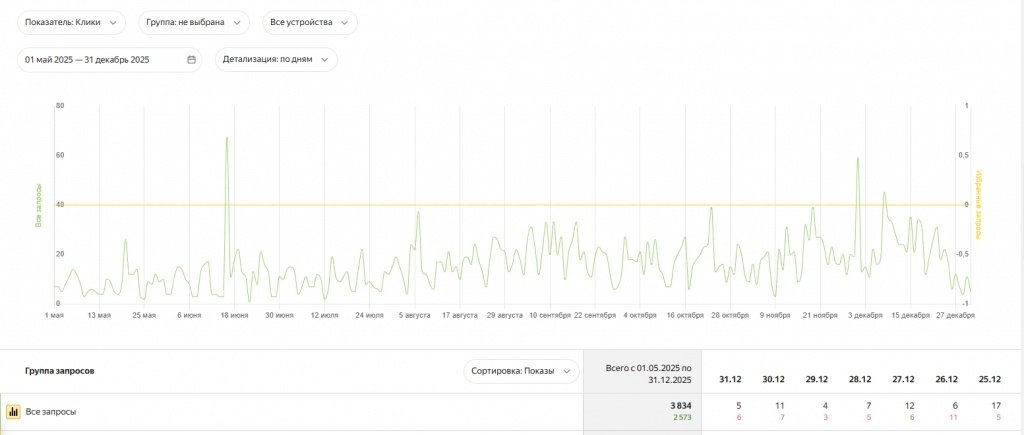
Task: Click the '16 октября' x-axis label
Action: pyautogui.click(x=685, y=315)
